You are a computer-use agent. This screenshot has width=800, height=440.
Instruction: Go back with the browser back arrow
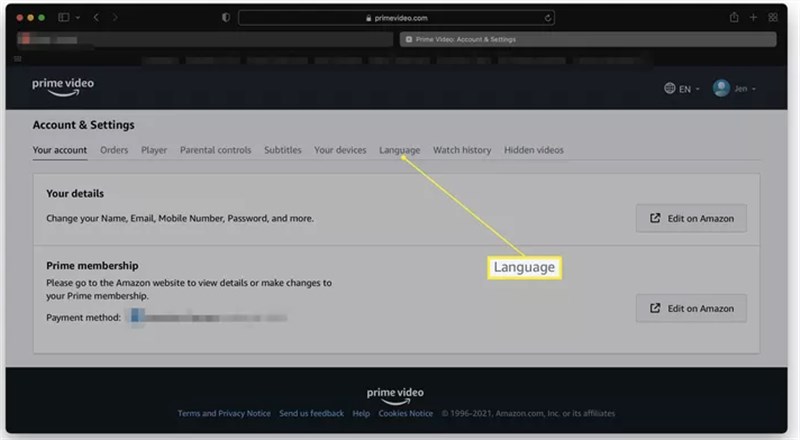(x=96, y=17)
